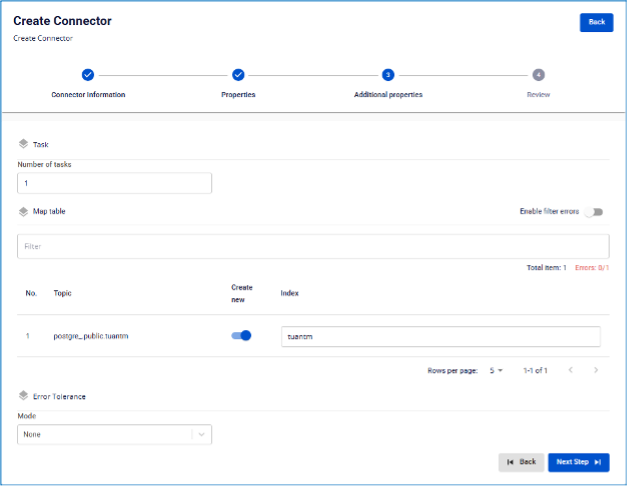
Task: Open the Rows per page dropdown
Action: (x=496, y=370)
